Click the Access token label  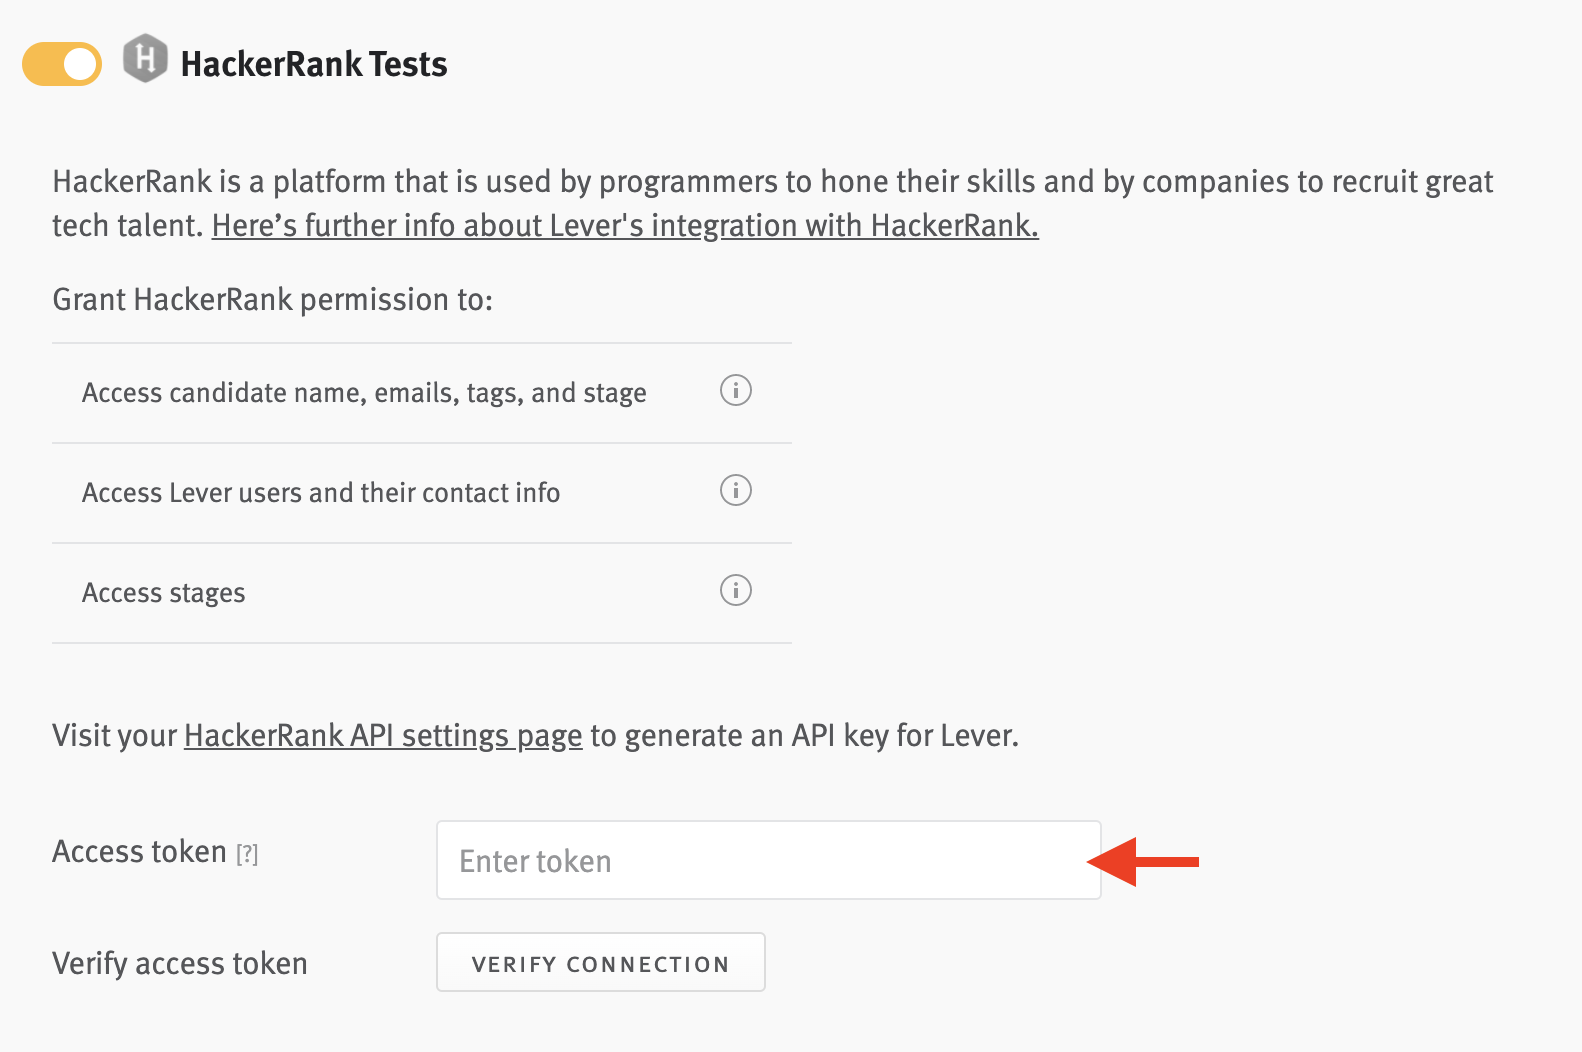[x=139, y=852]
